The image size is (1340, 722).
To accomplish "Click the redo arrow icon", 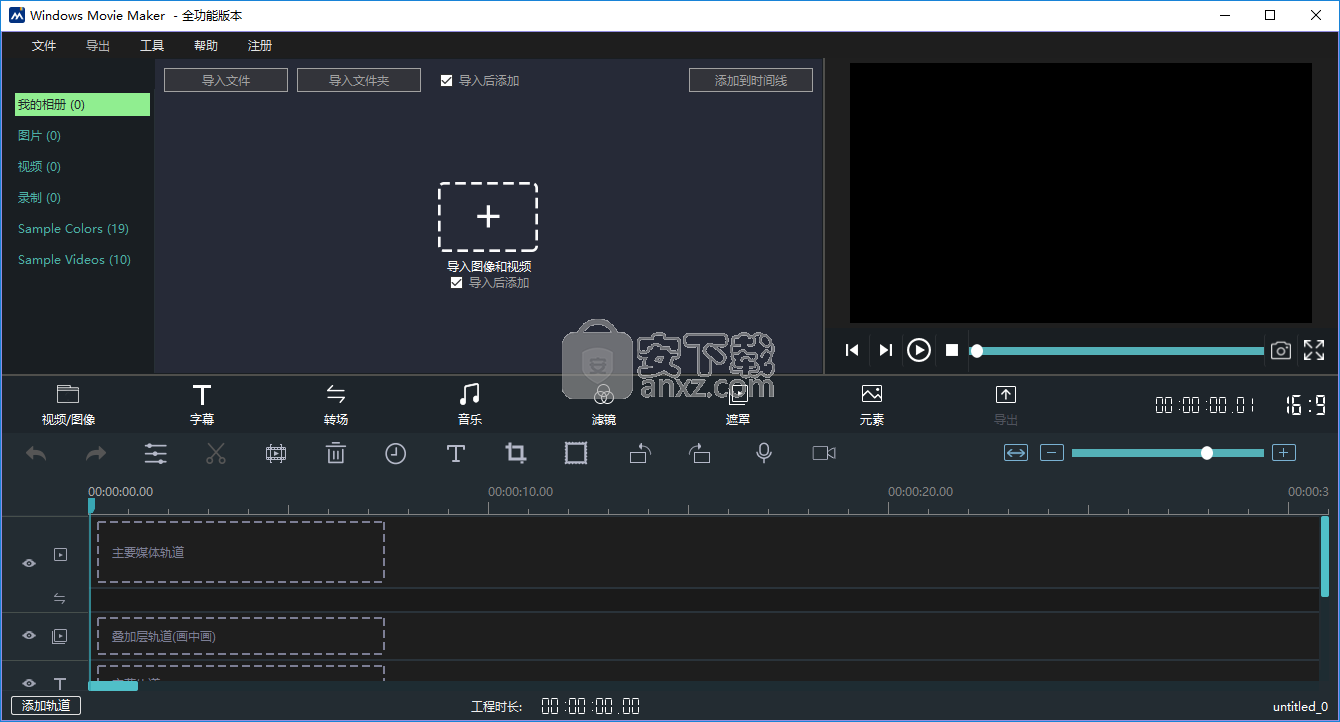I will [x=96, y=454].
